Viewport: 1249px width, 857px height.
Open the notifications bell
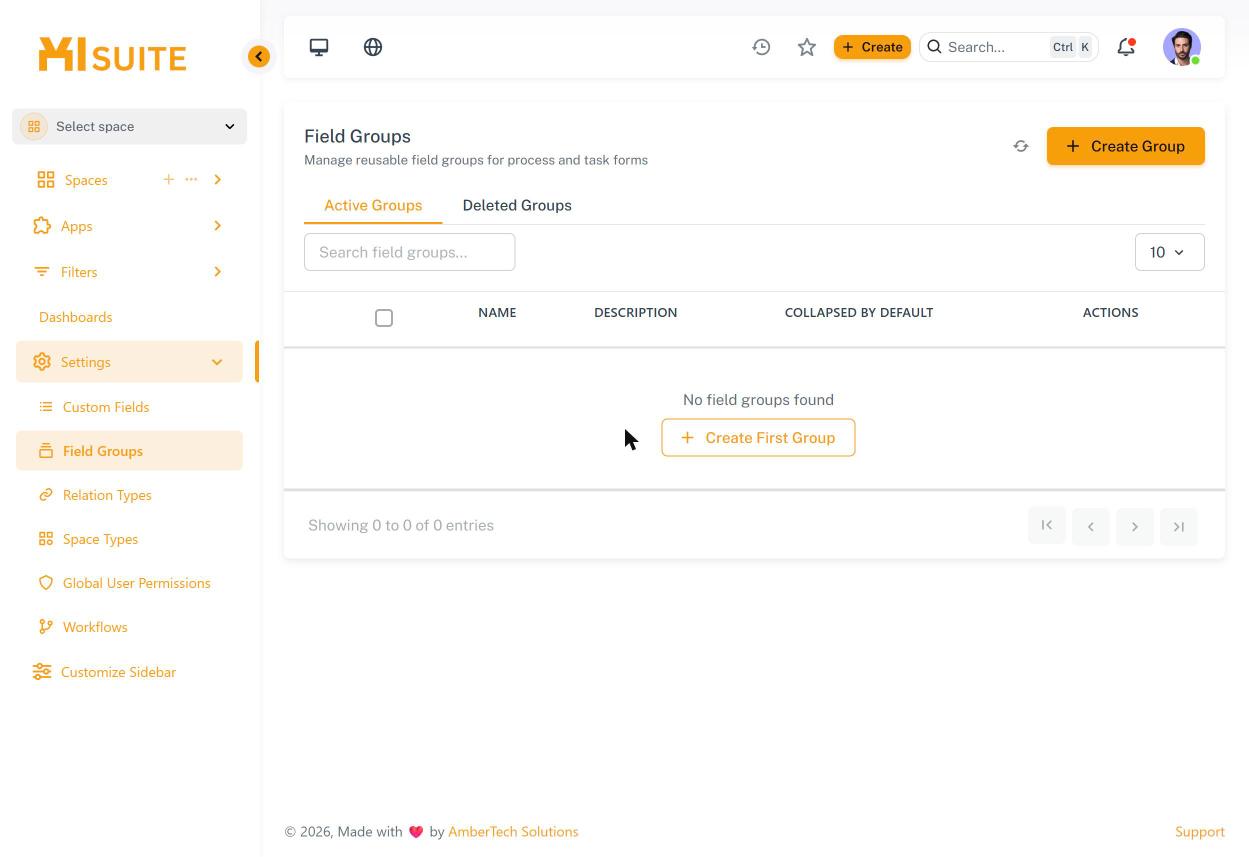pyautogui.click(x=1126, y=47)
